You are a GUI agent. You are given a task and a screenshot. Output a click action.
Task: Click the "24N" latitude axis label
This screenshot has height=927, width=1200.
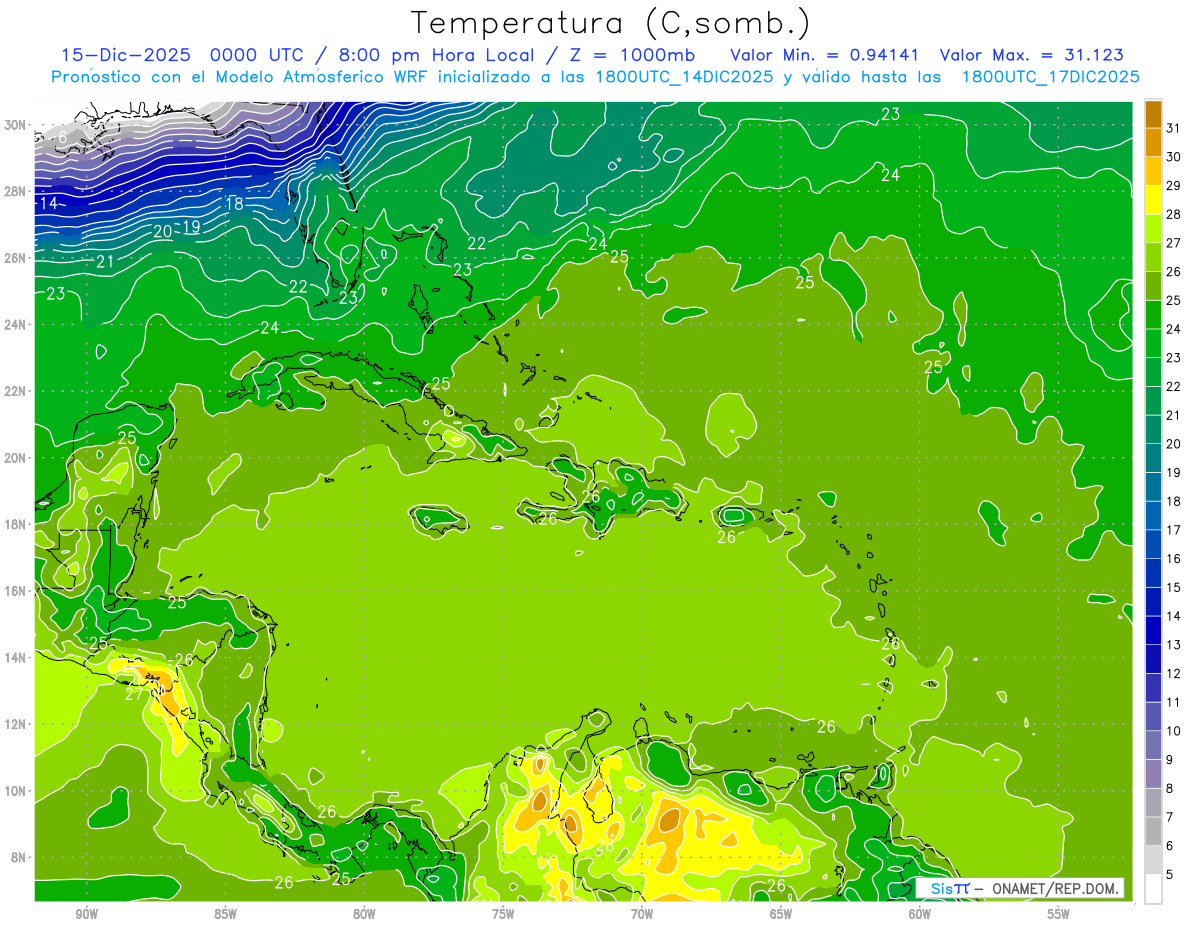click(15, 325)
